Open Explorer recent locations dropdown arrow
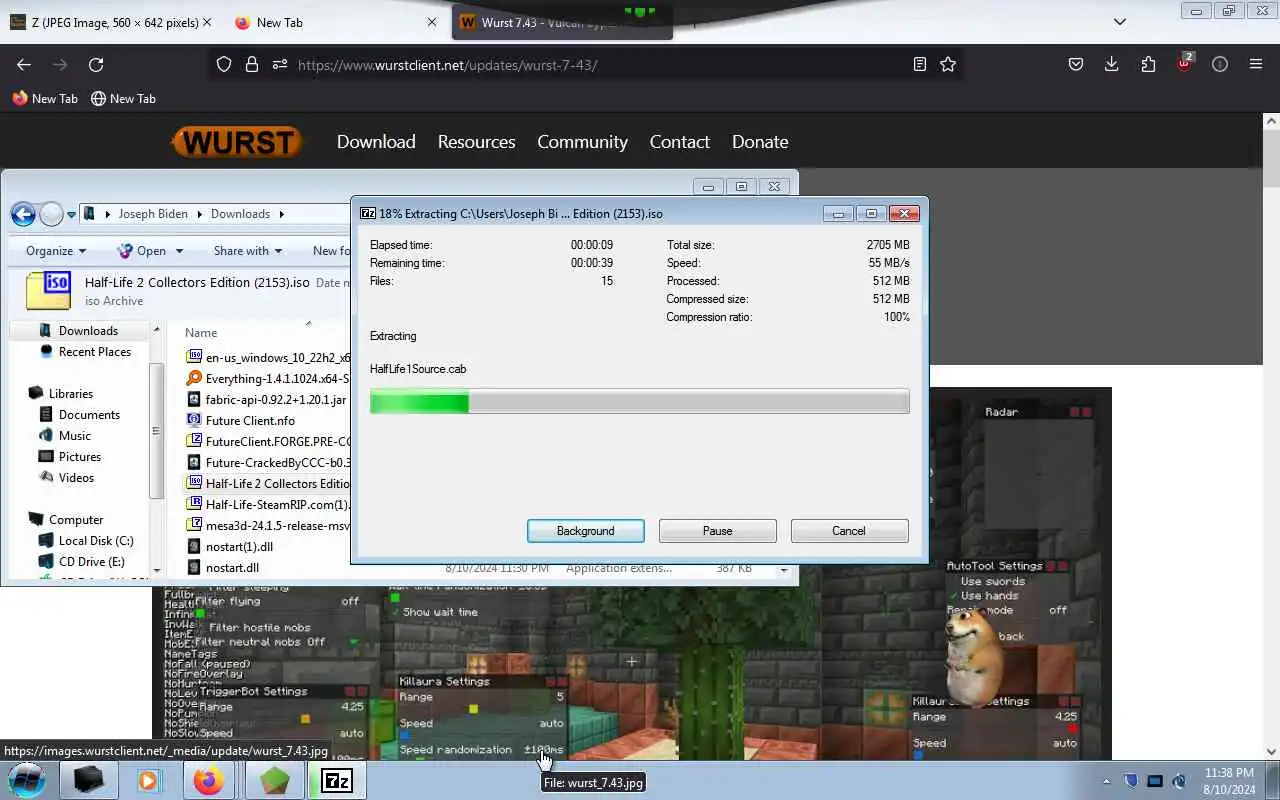The width and height of the screenshot is (1280, 800). (x=71, y=215)
